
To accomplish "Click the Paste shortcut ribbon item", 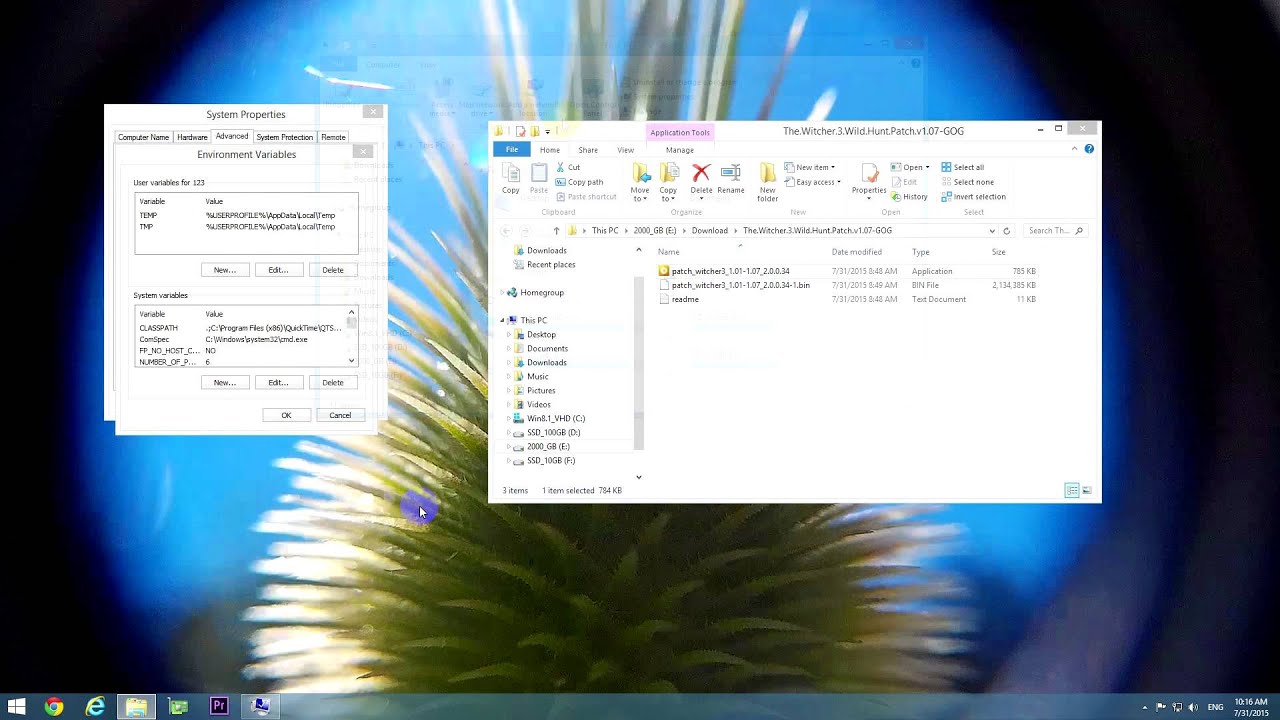I will [585, 197].
